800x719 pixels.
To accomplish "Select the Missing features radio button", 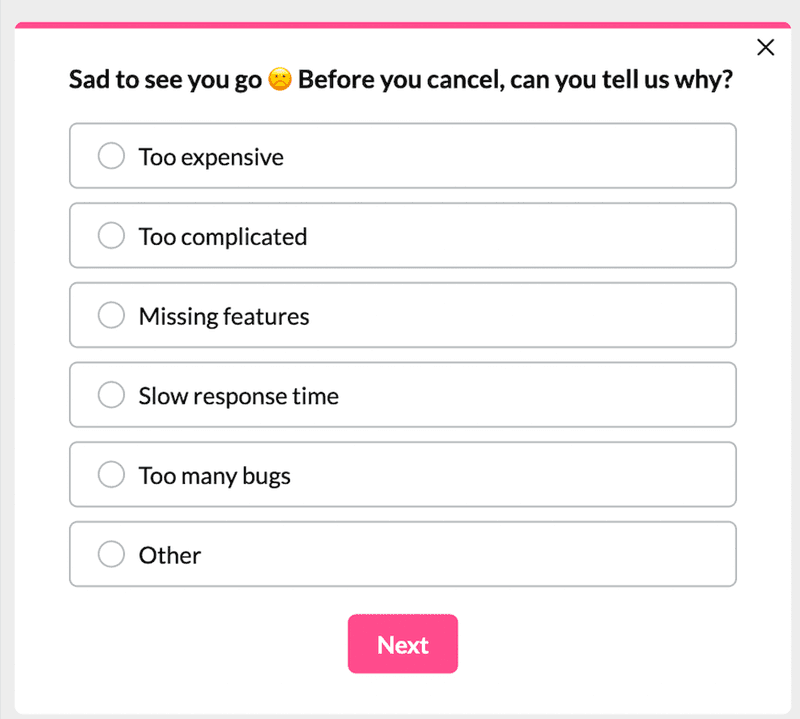I will [x=111, y=315].
